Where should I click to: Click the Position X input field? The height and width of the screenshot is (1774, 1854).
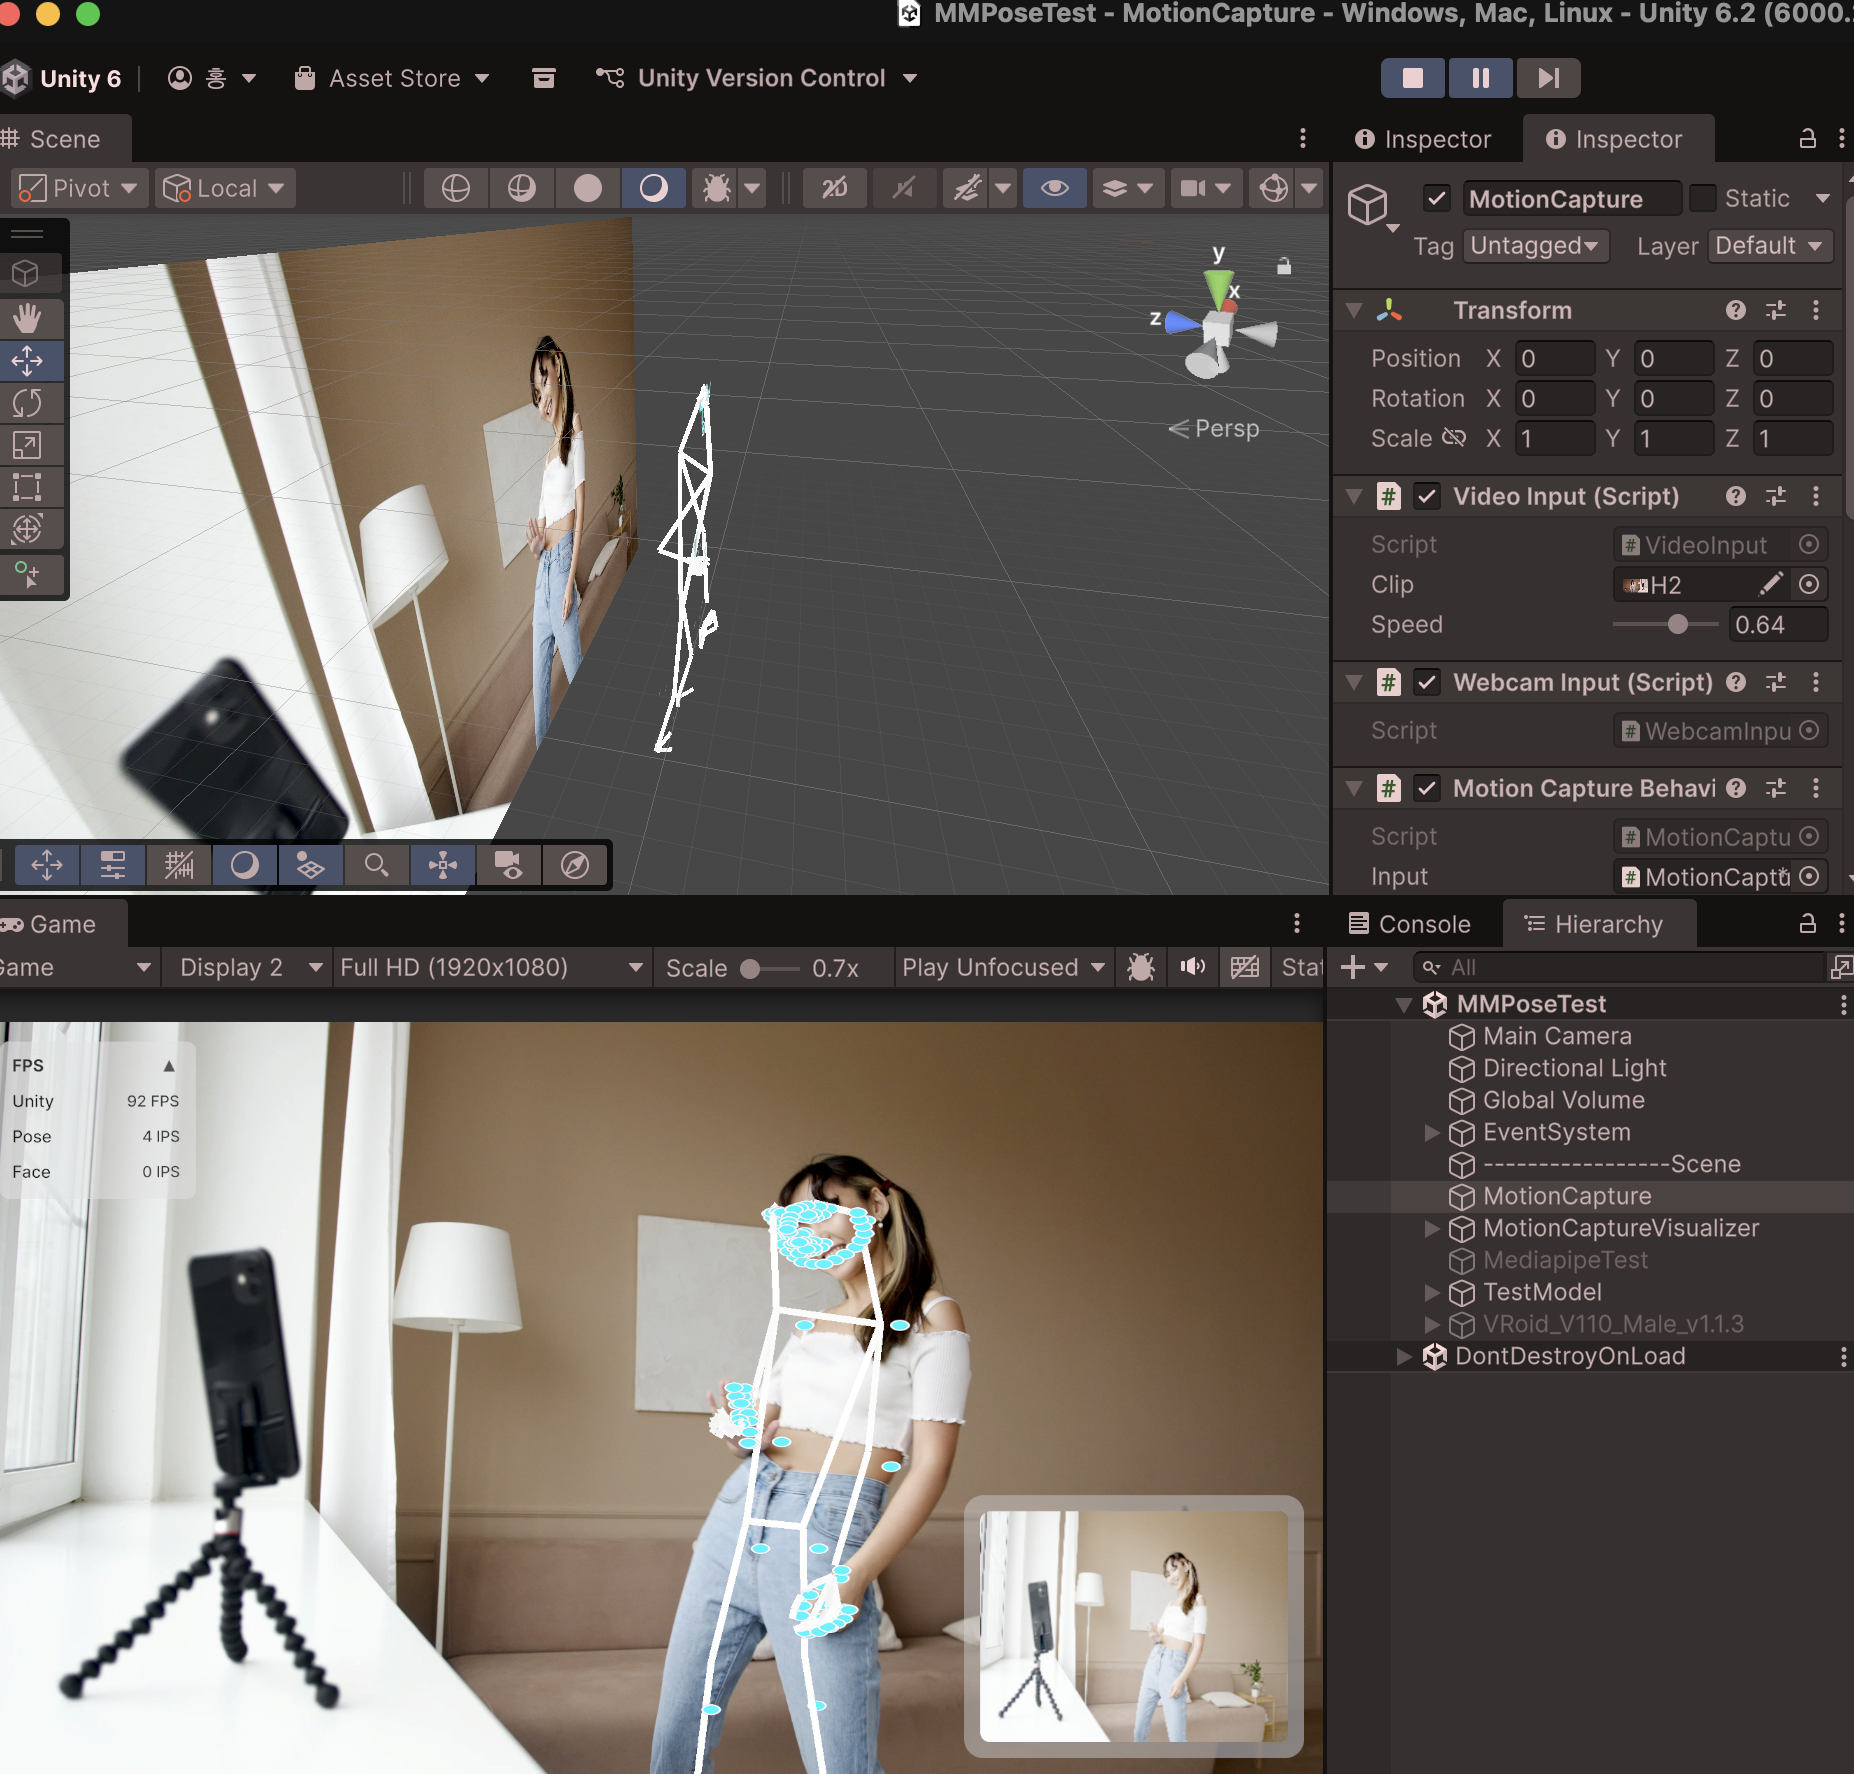pyautogui.click(x=1554, y=358)
